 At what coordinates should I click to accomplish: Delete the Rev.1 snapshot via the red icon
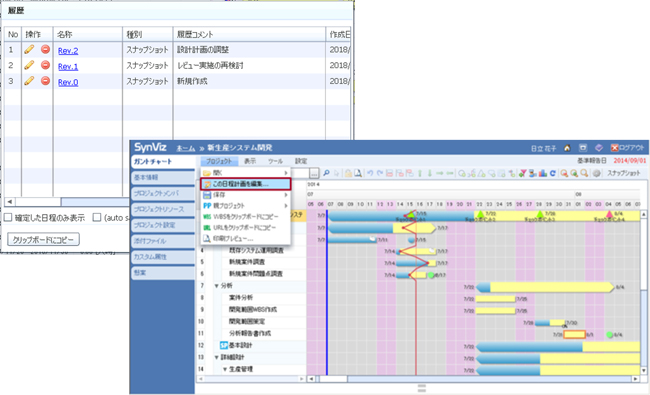(45, 65)
